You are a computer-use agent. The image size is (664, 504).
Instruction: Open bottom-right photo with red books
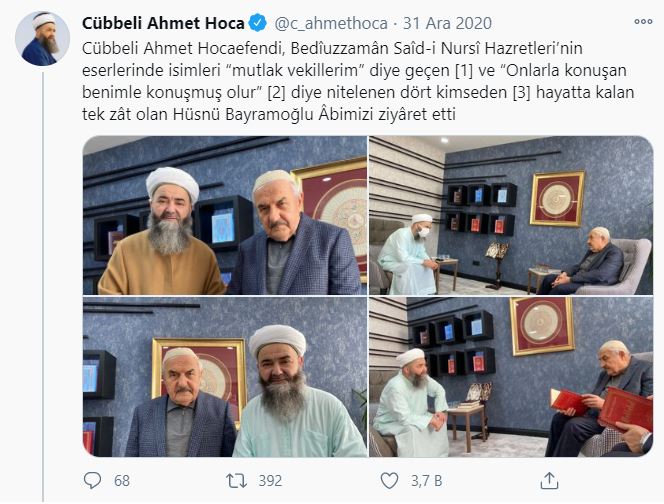511,377
